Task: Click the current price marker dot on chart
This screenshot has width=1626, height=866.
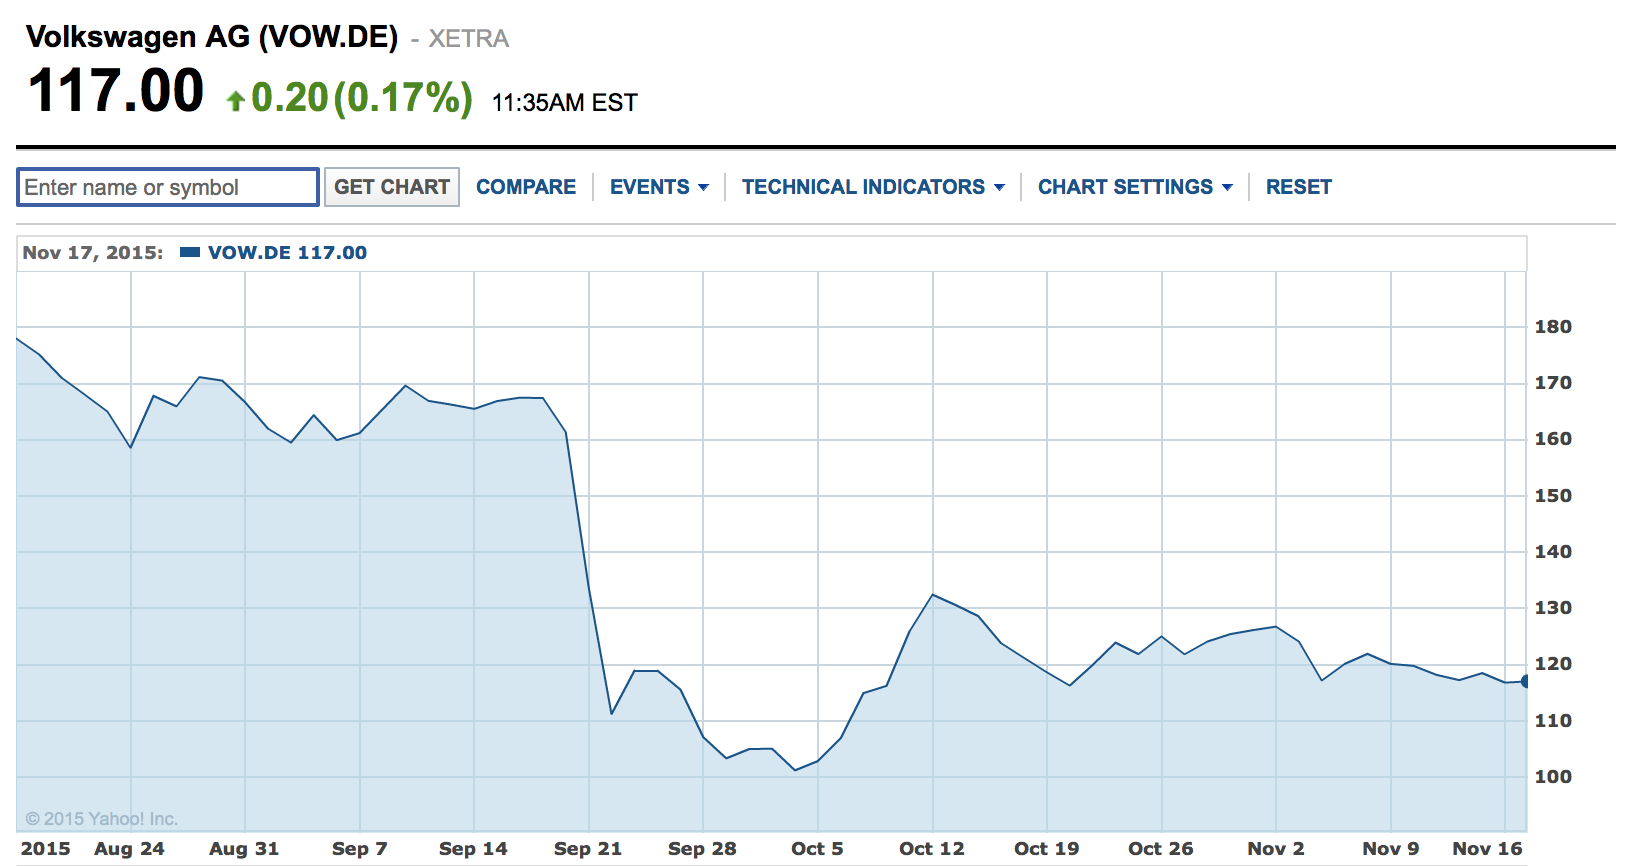Action: pyautogui.click(x=1525, y=681)
